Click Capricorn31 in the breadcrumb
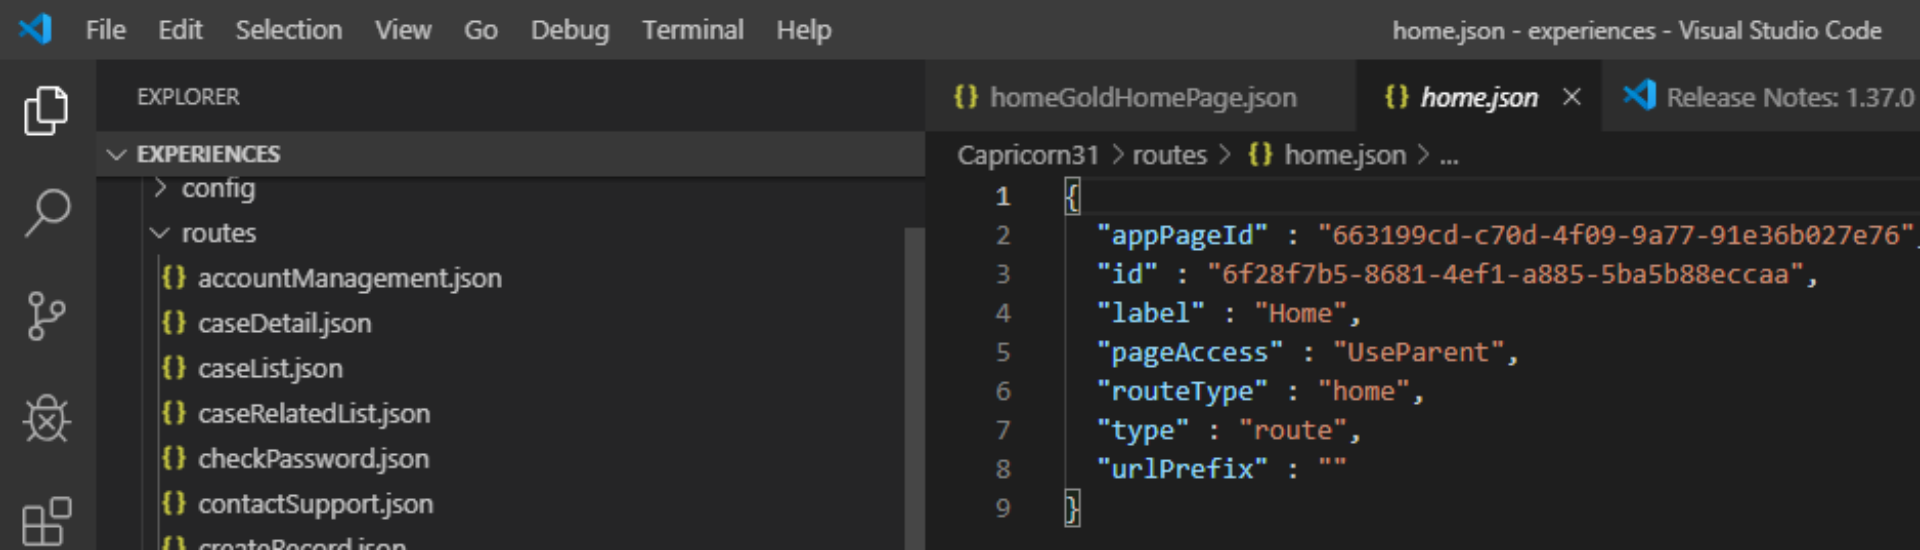The height and width of the screenshot is (550, 1920). [x=1028, y=155]
